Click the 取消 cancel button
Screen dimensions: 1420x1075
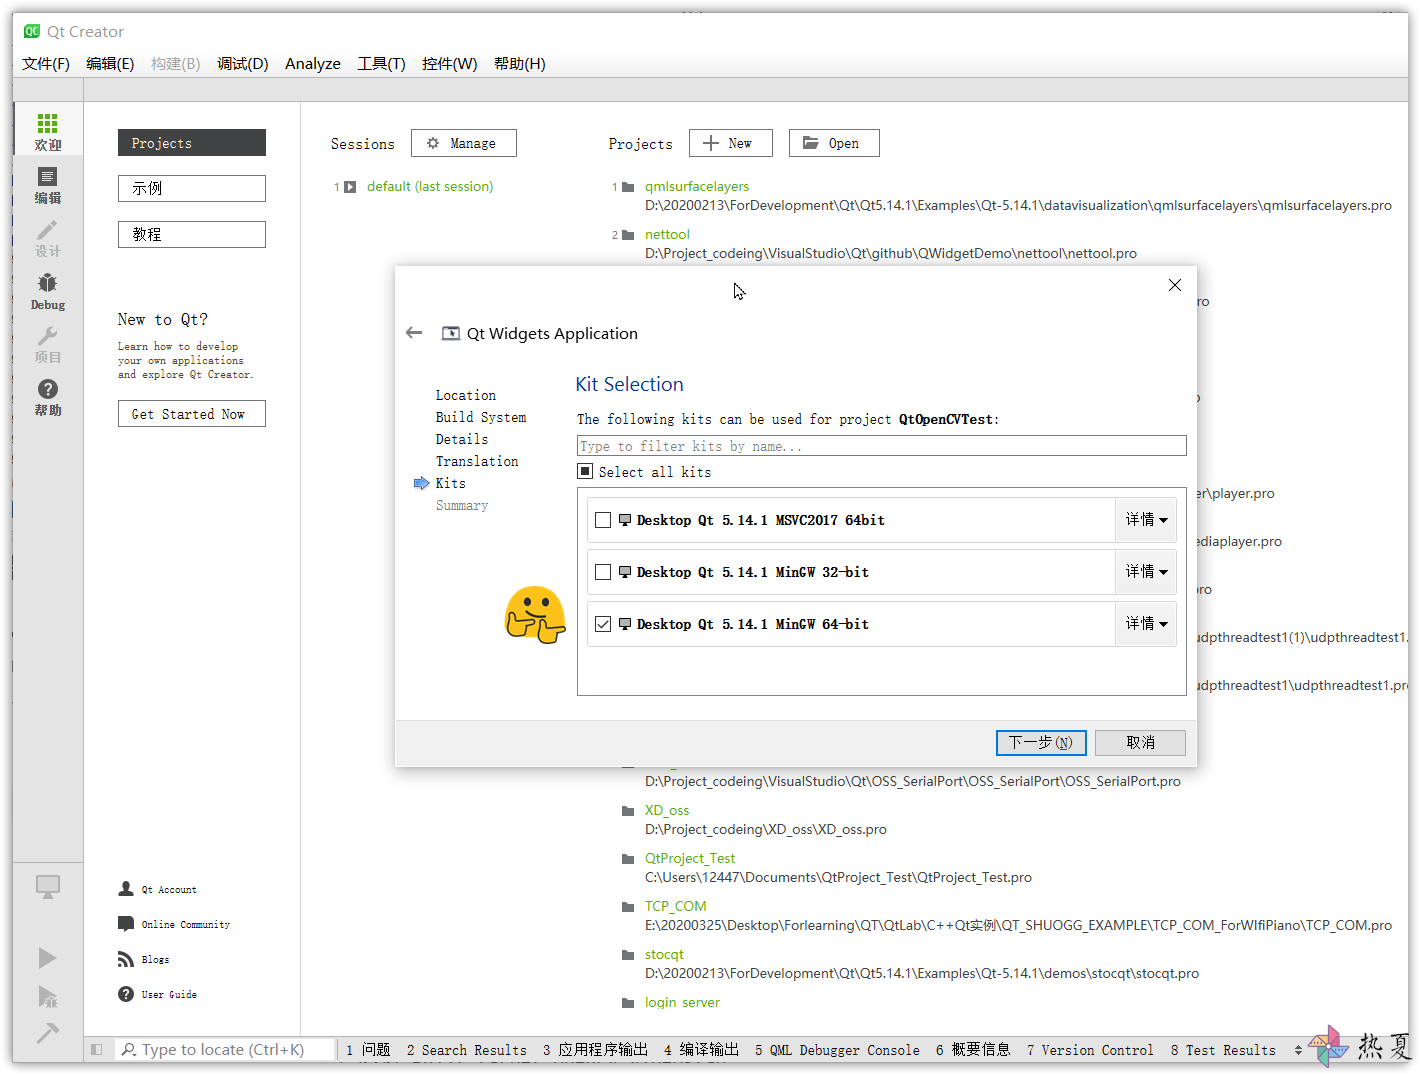tap(1140, 742)
